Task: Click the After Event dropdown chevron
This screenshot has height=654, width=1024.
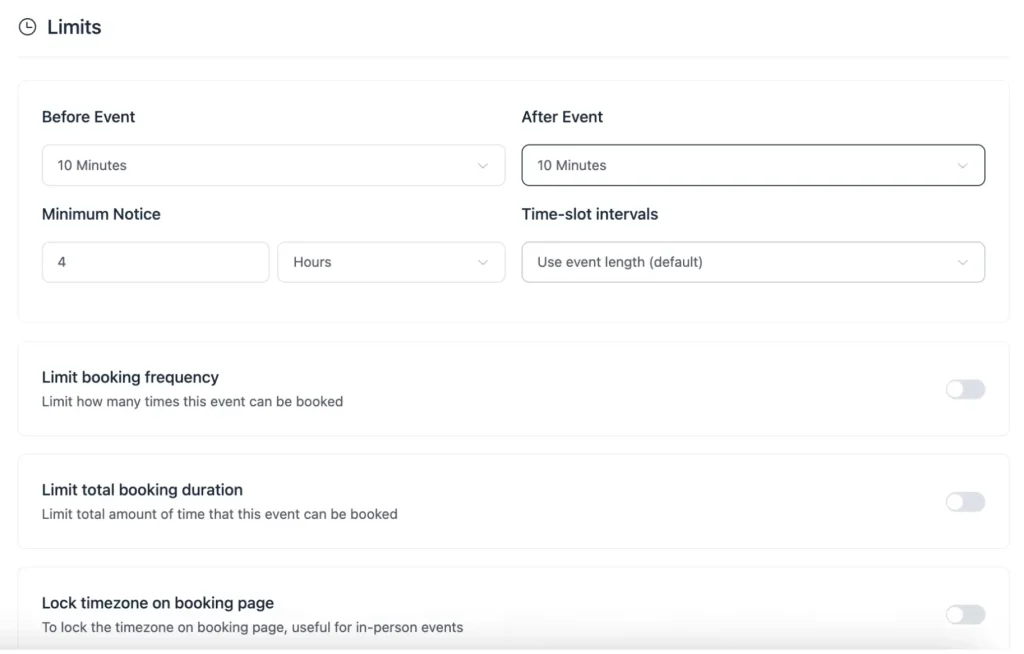Action: point(963,165)
